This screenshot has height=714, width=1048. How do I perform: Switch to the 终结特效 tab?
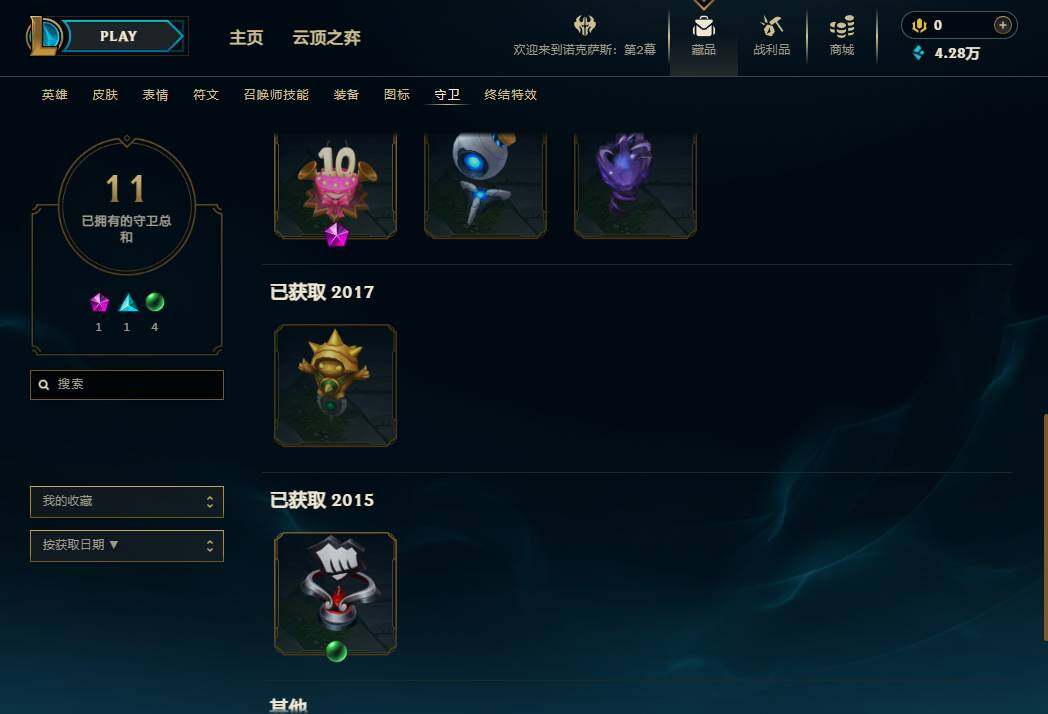point(511,95)
